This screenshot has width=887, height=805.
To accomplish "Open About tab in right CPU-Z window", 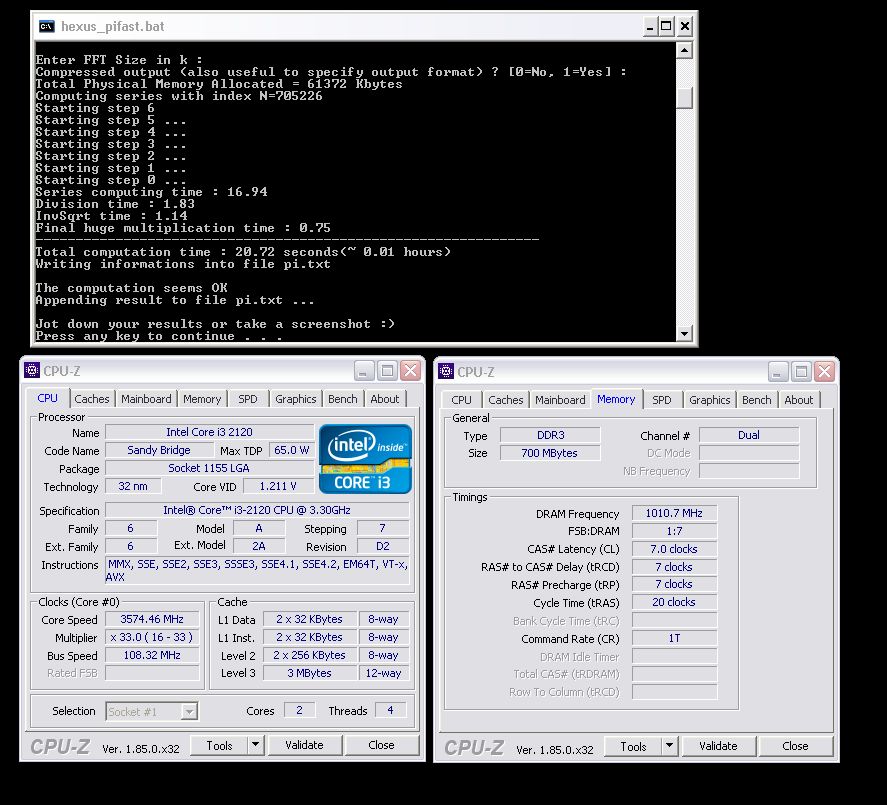I will click(x=799, y=400).
